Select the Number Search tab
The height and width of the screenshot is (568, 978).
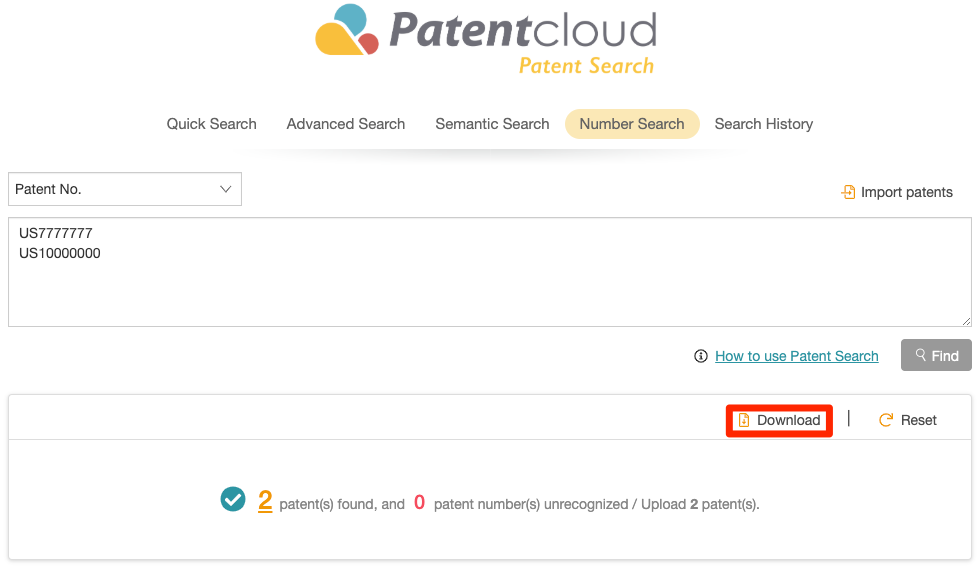[x=632, y=124]
